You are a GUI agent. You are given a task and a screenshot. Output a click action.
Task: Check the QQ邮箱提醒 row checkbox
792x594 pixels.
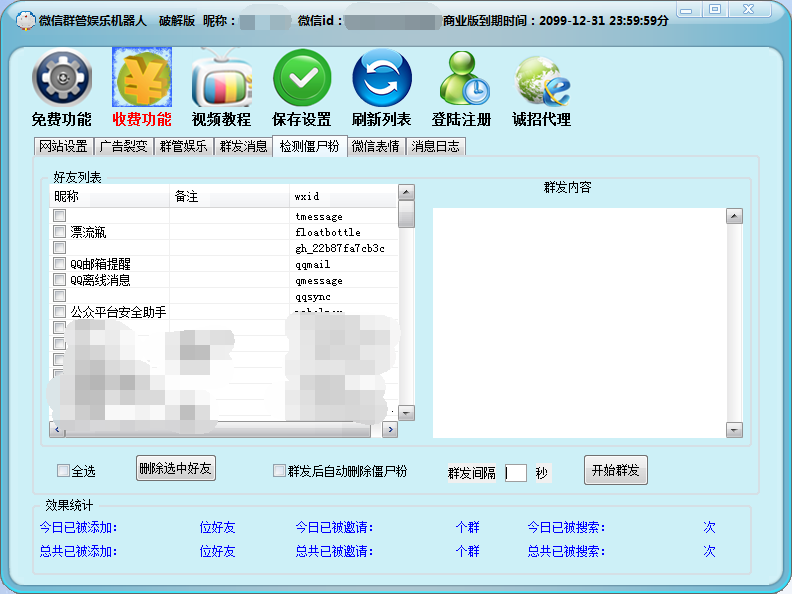coord(60,264)
